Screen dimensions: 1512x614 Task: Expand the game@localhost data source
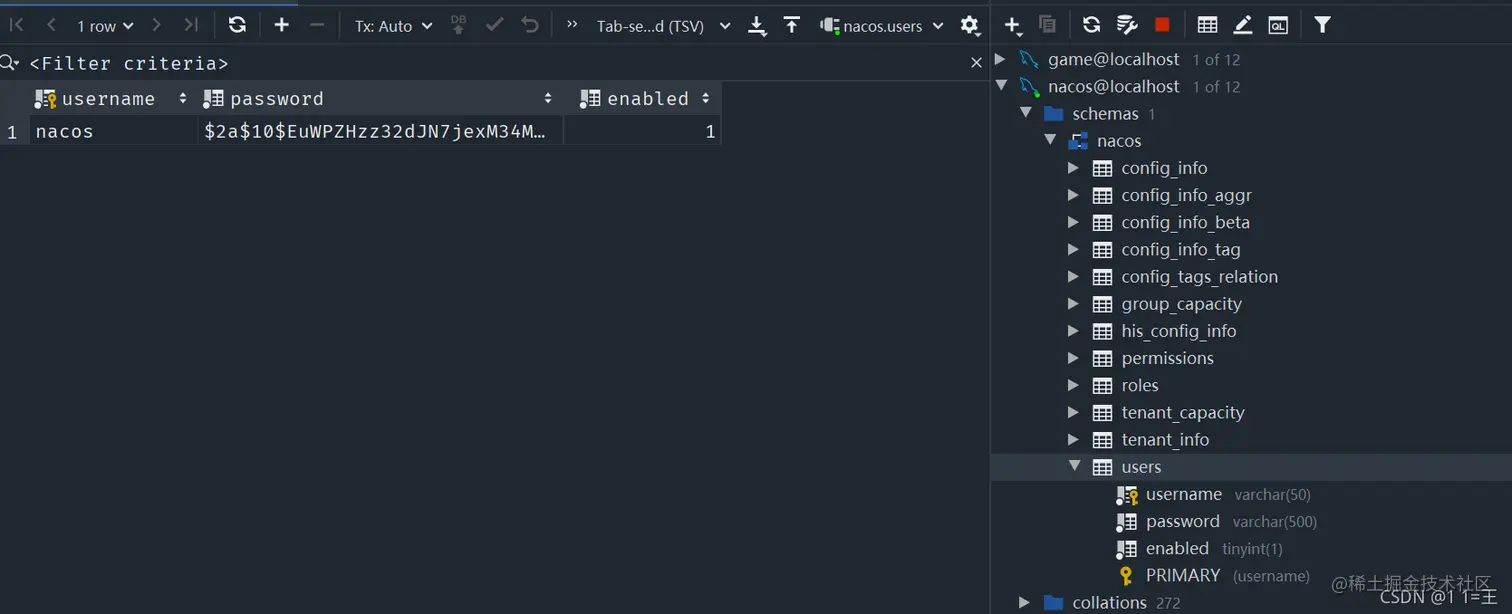coord(1000,59)
